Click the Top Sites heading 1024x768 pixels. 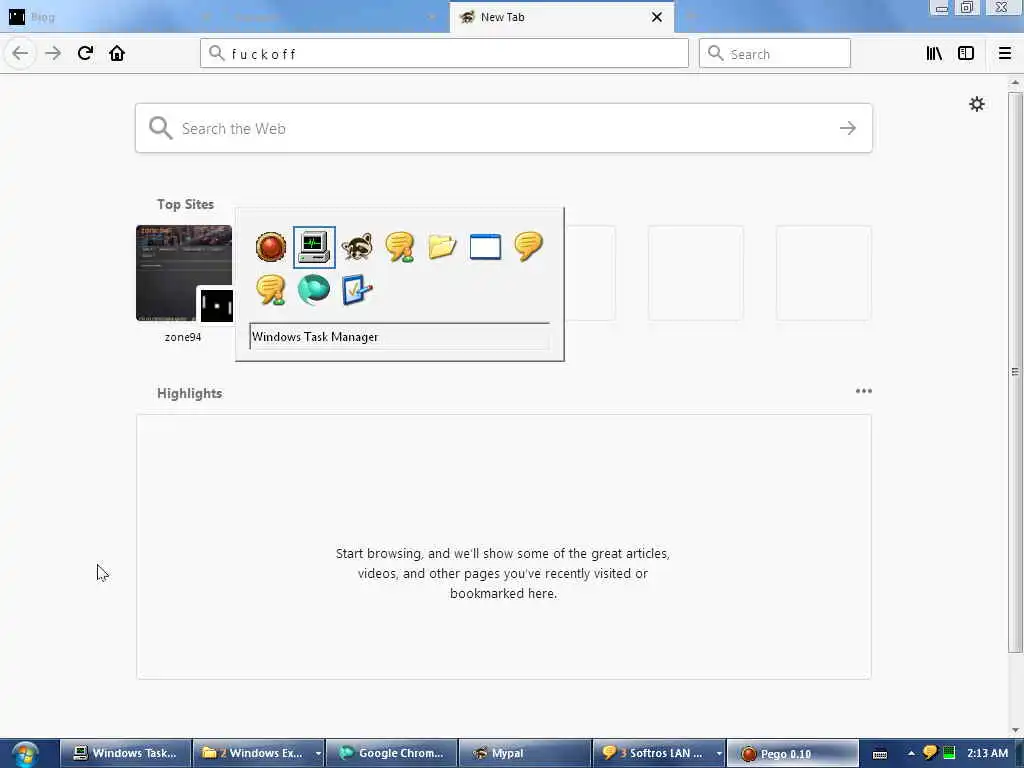[185, 204]
